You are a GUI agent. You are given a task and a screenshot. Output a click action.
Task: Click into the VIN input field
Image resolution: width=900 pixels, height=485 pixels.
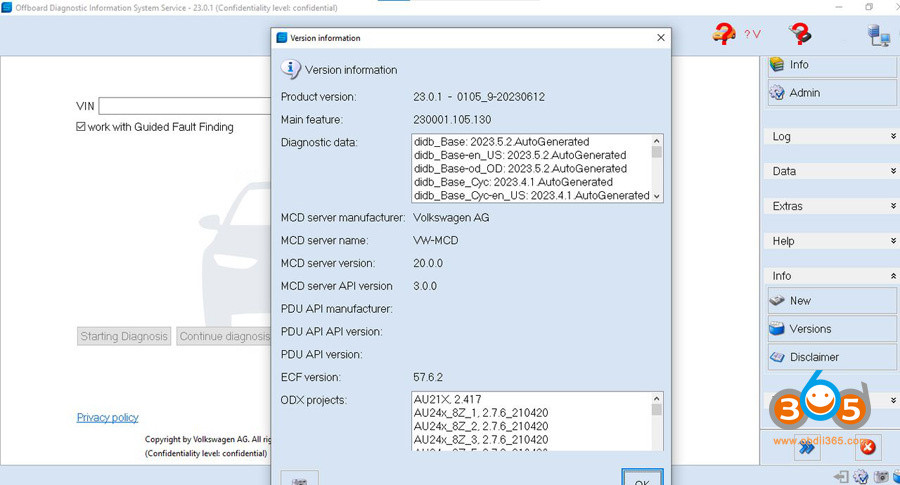[x=185, y=106]
